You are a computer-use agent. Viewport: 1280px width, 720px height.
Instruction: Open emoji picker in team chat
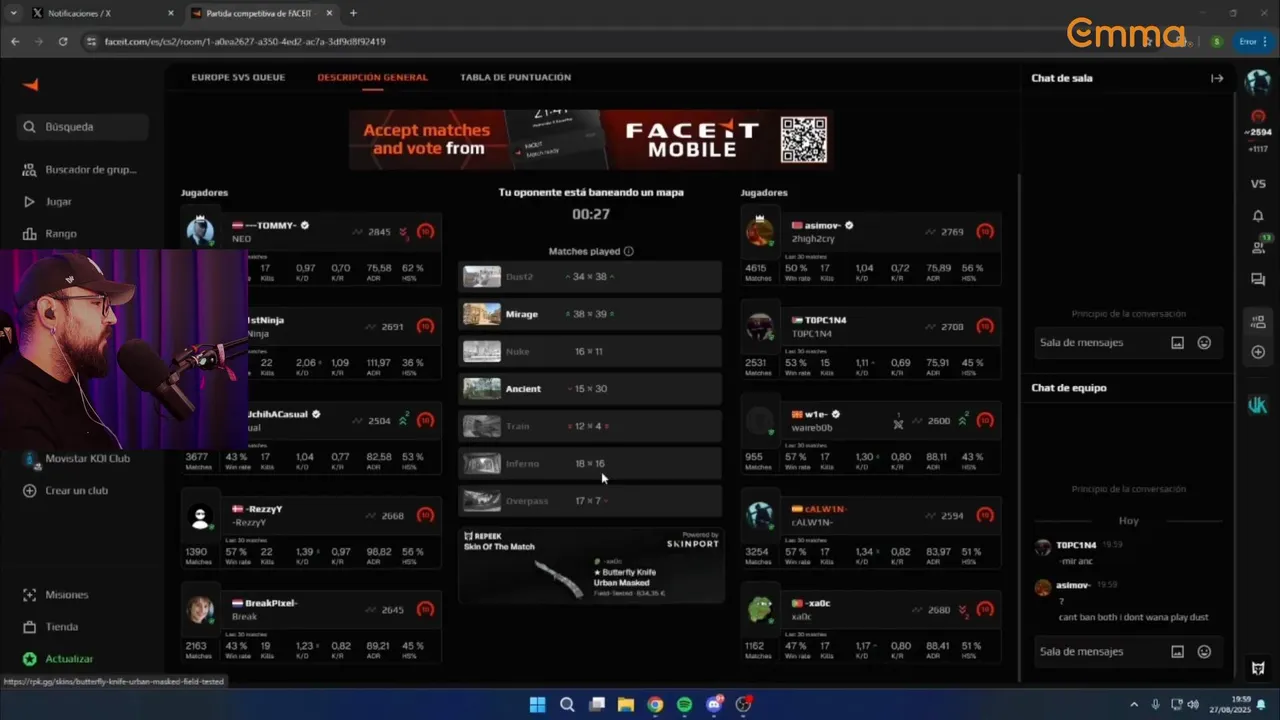[x=1204, y=651]
